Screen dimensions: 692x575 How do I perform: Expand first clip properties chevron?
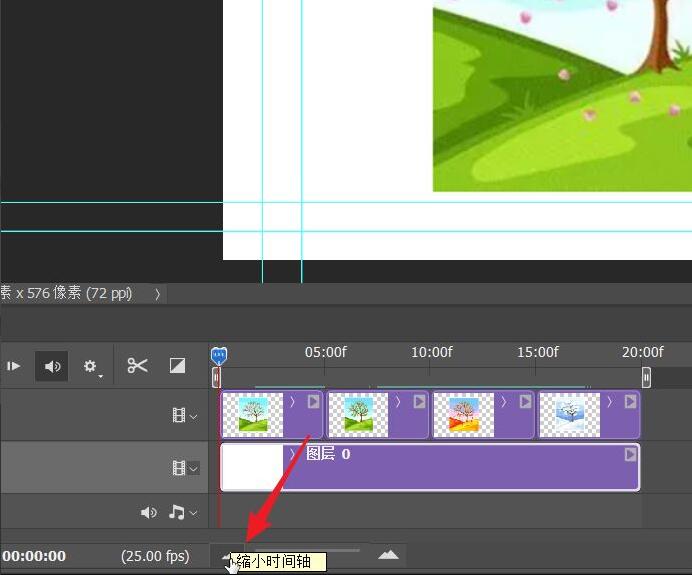click(292, 402)
